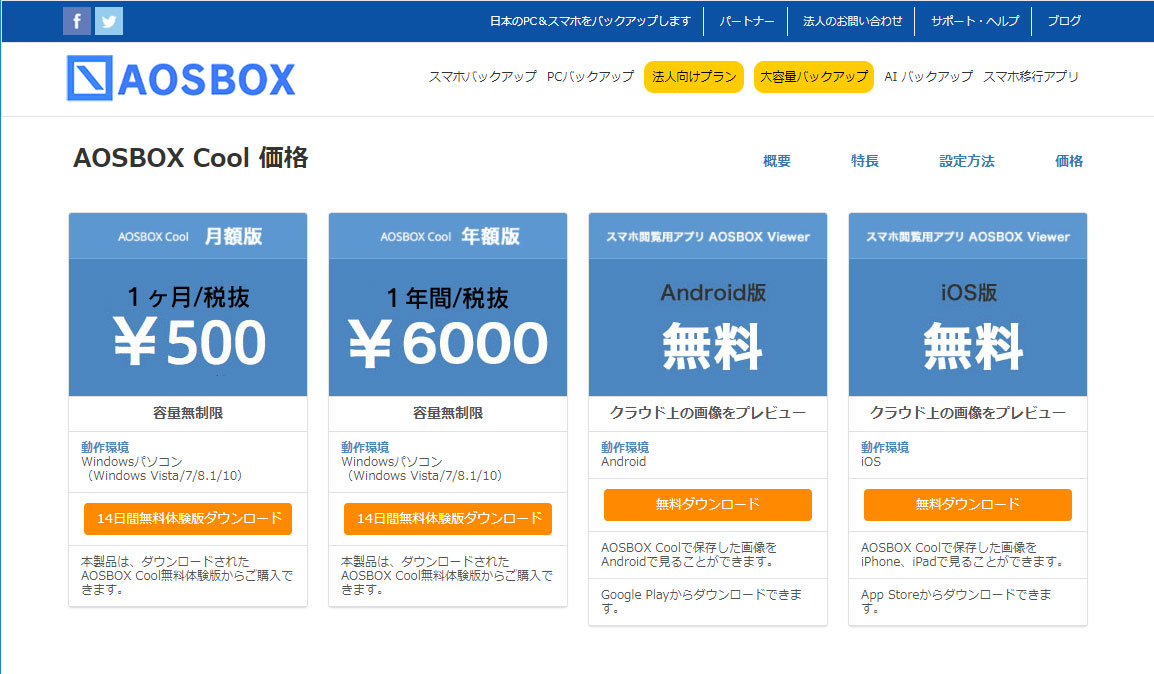This screenshot has width=1154, height=674.
Task: Click 容量無制限 text in 年額版 card
Action: click(x=447, y=414)
